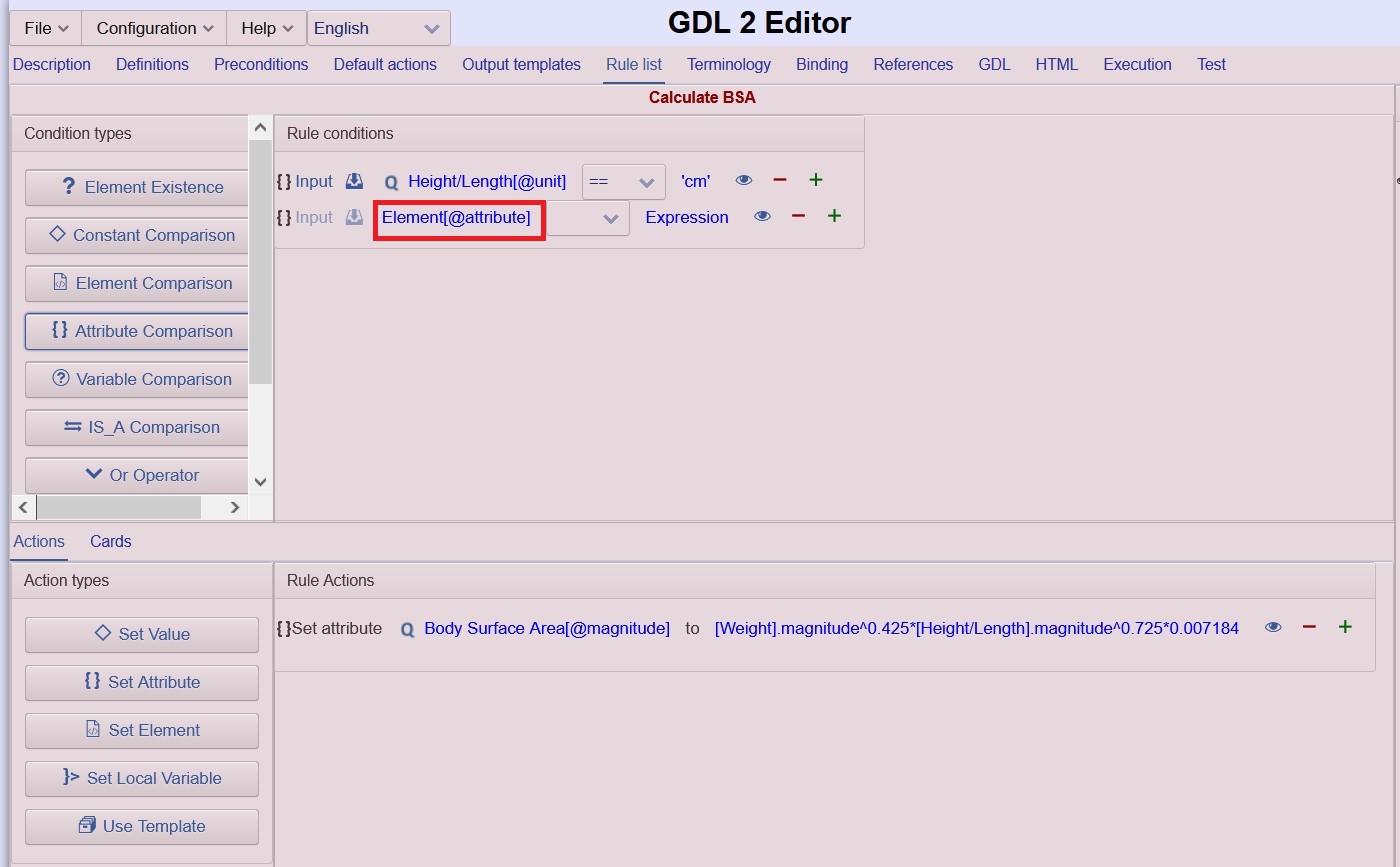Add condition after Element[@attribute] row

tap(834, 216)
